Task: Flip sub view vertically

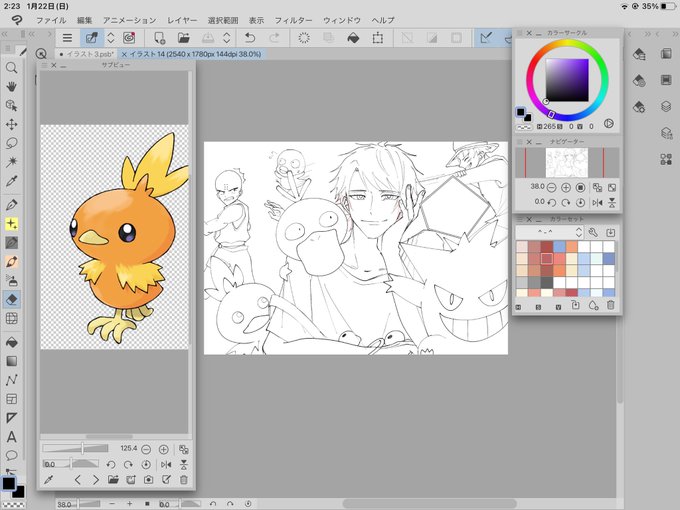Action: [184, 465]
